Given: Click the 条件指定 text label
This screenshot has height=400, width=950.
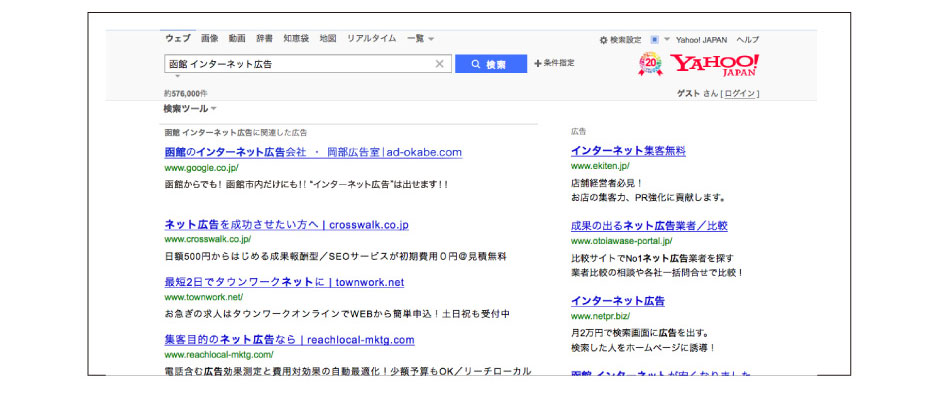Looking at the screenshot, I should [559, 63].
